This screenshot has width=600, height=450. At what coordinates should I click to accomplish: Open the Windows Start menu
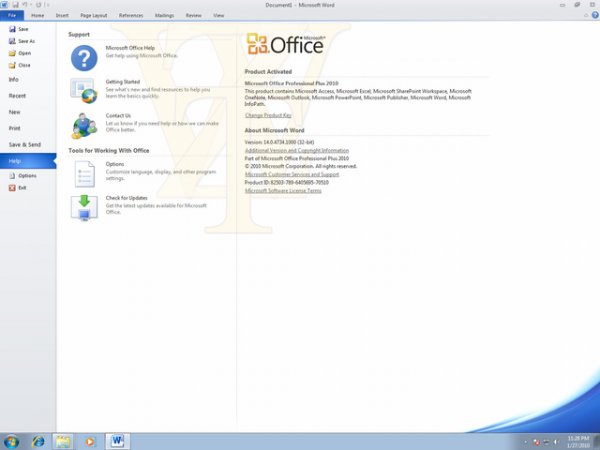point(11,440)
